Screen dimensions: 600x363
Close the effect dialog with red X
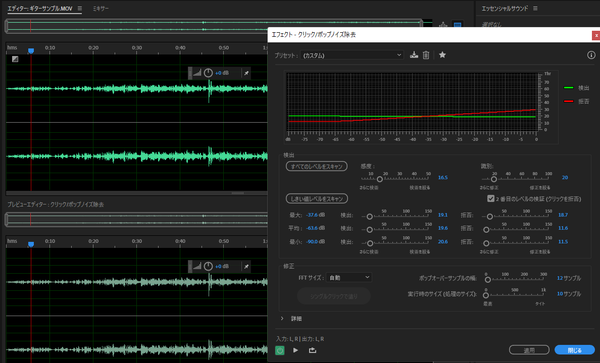[x=596, y=35]
